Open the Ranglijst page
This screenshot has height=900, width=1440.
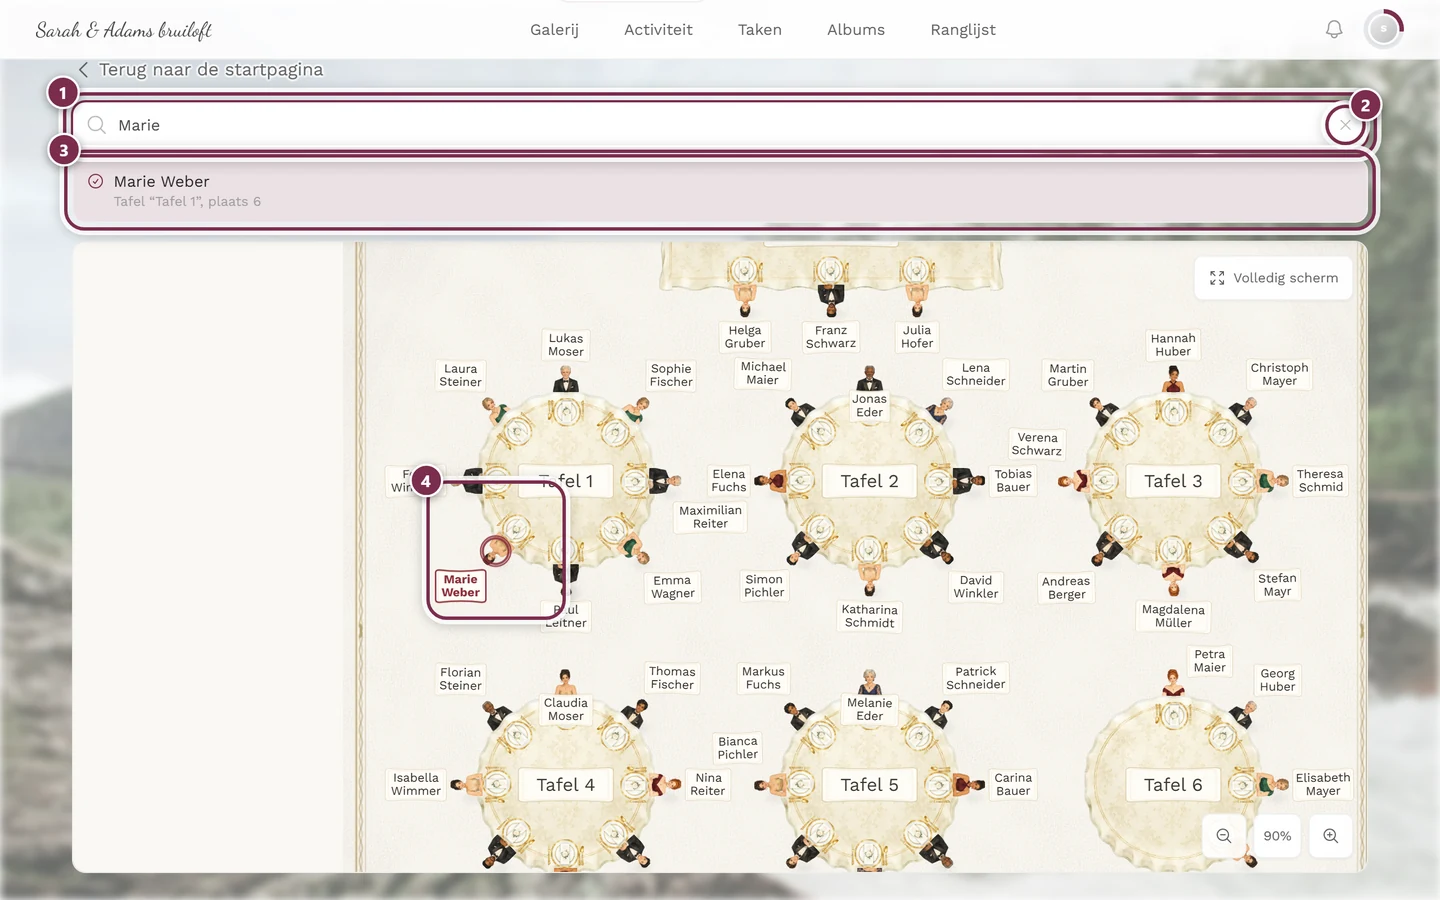(x=963, y=30)
